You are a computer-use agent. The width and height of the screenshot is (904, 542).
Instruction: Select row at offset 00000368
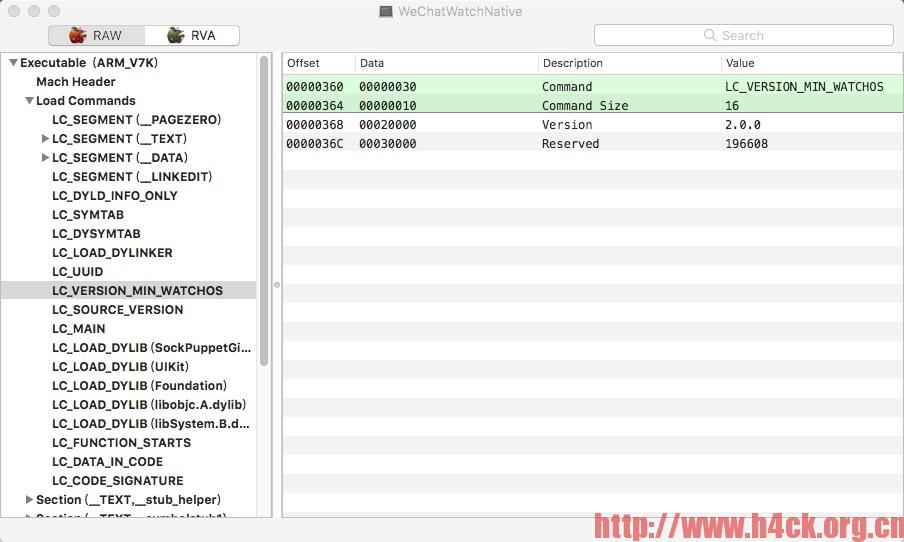click(x=593, y=125)
